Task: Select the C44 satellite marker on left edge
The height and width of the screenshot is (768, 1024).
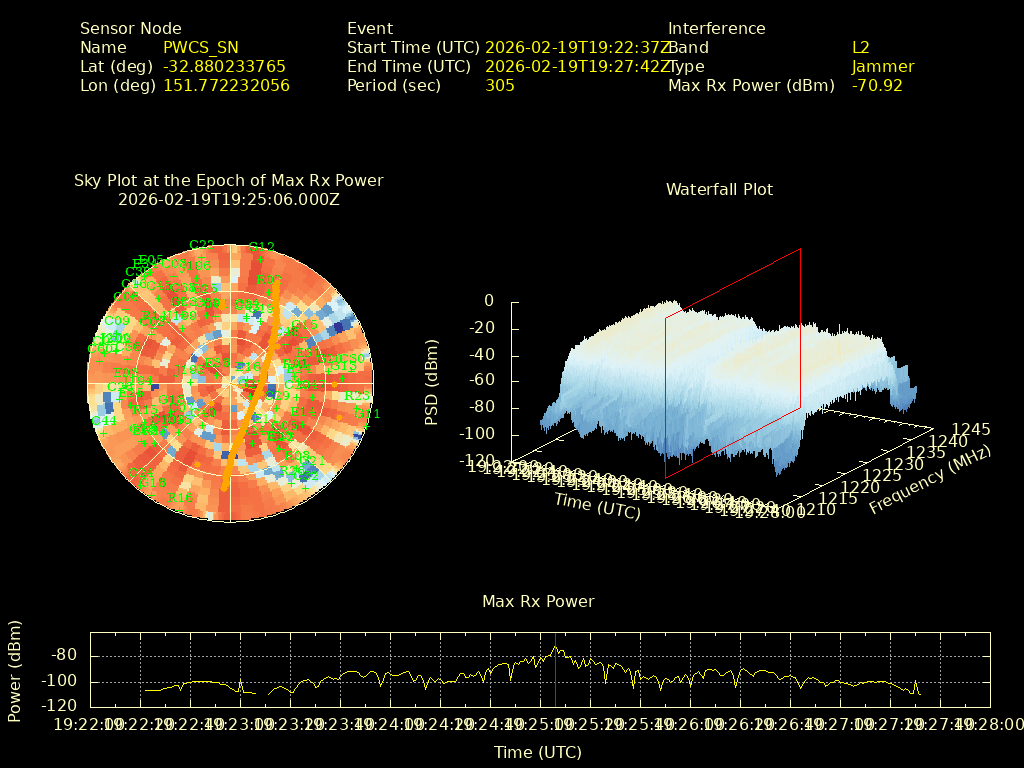Action: pos(105,422)
